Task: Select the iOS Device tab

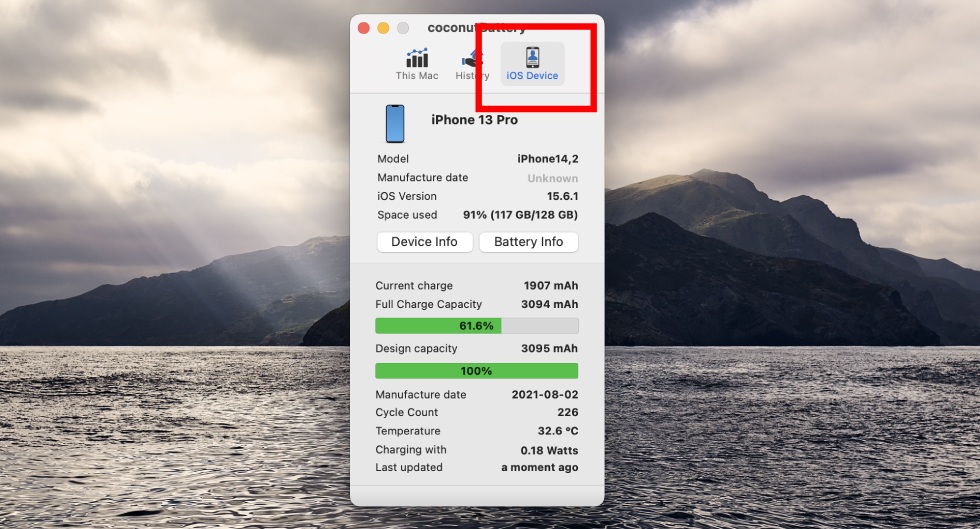Action: coord(532,64)
